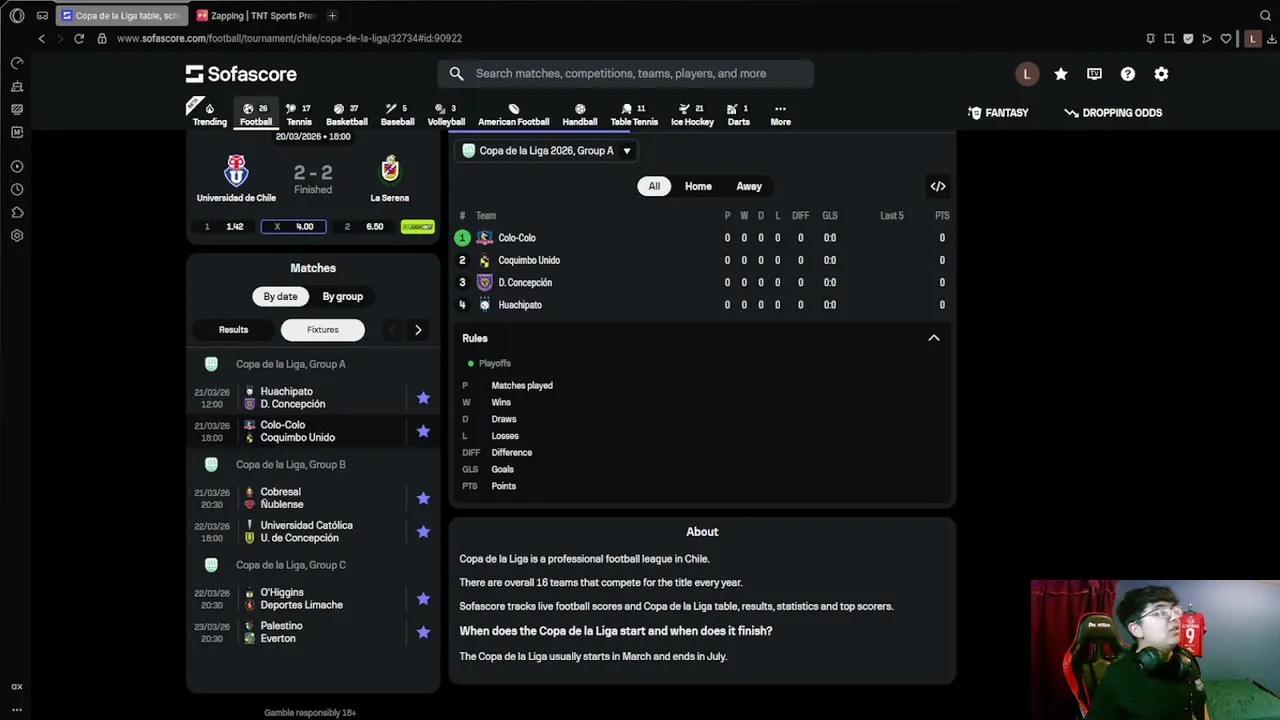Image resolution: width=1280 pixels, height=720 pixels.
Task: Open extensions cube icon in sidebar
Action: [x=17, y=212]
